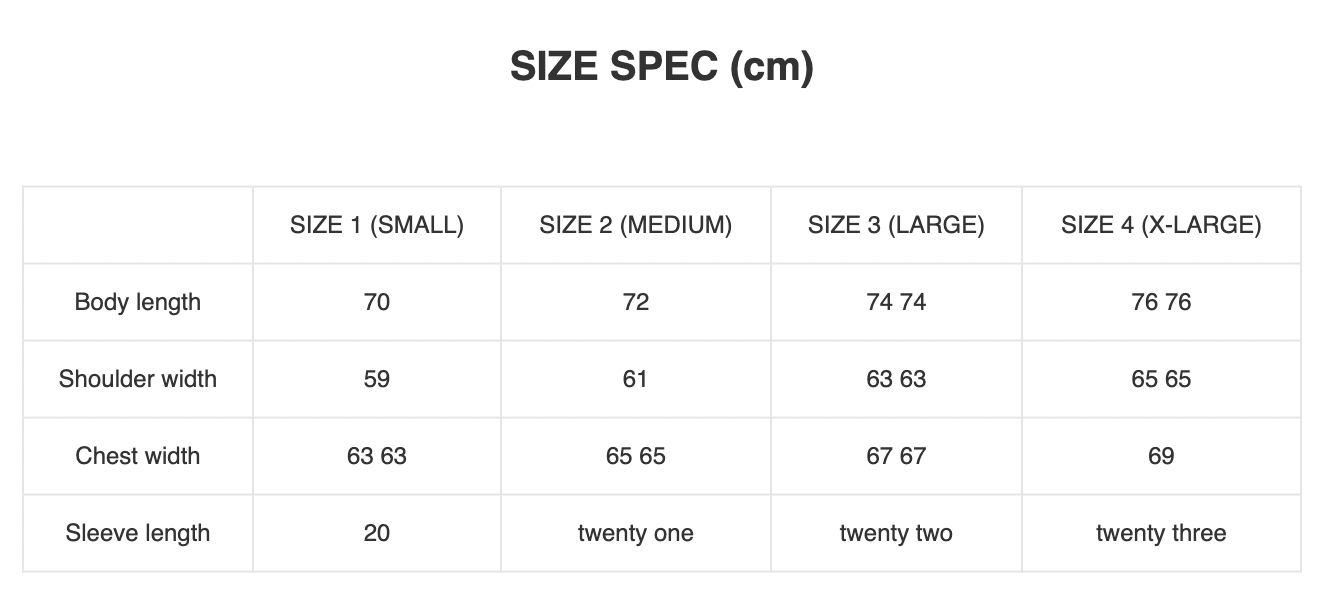Select the "twenty one" sleeve length cell
This screenshot has width=1324, height=596.
tap(636, 533)
